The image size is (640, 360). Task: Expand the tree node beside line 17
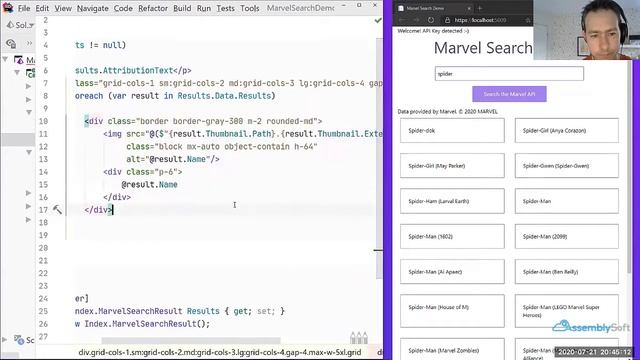[28, 206]
